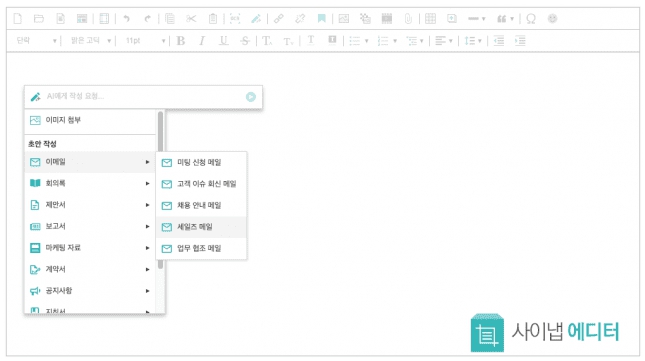The width and height of the screenshot is (645, 361).
Task: Copy the selection
Action: (x=169, y=19)
